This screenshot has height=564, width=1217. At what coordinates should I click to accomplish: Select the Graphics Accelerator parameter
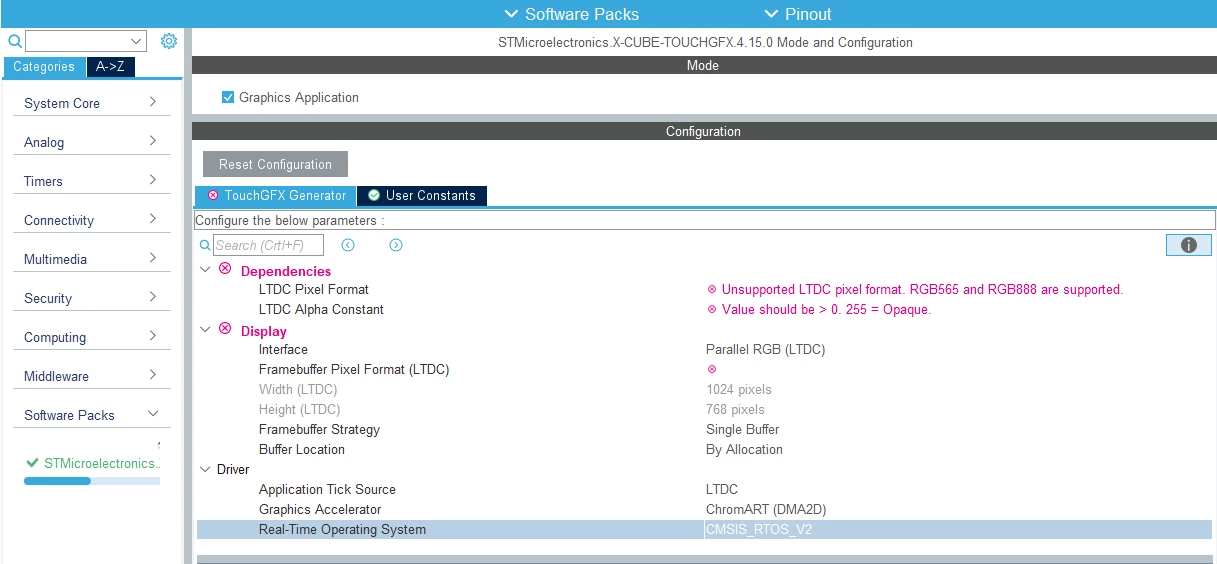(704, 509)
